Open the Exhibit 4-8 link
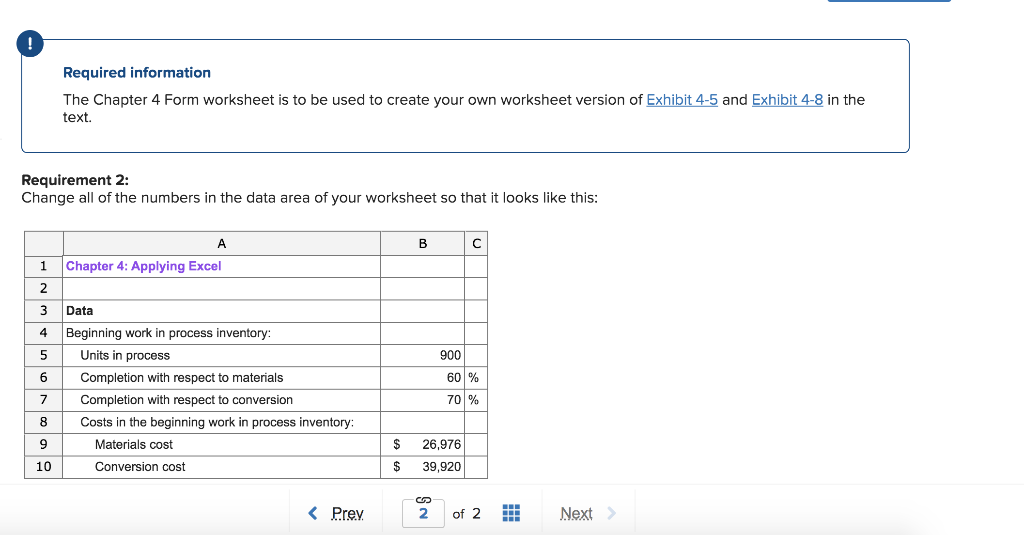This screenshot has height=535, width=1024. (x=787, y=100)
